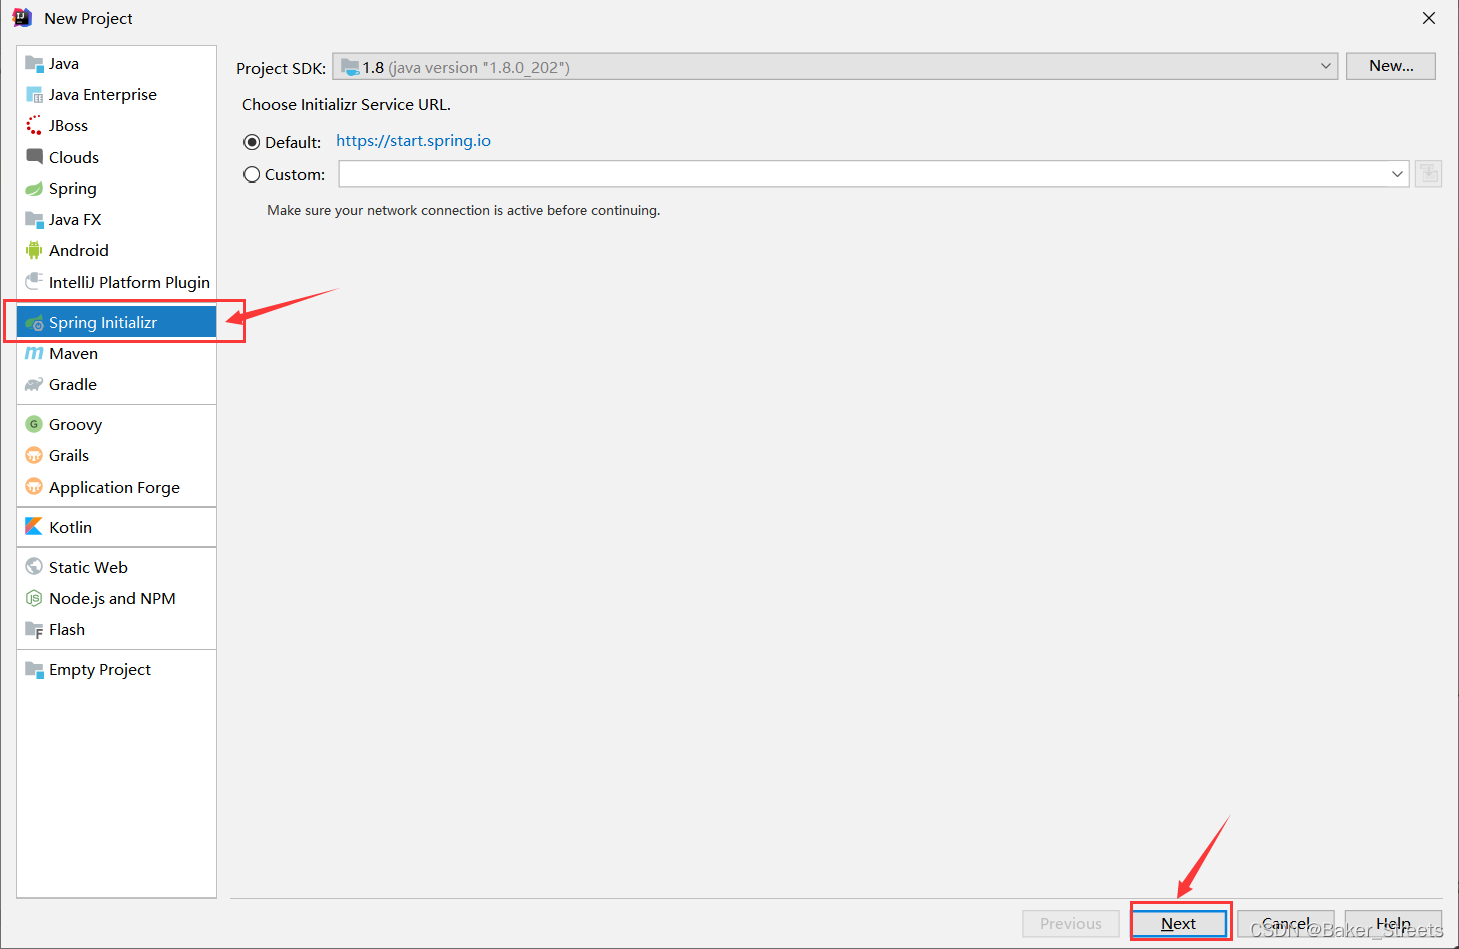Select the Empty Project label

tap(100, 670)
